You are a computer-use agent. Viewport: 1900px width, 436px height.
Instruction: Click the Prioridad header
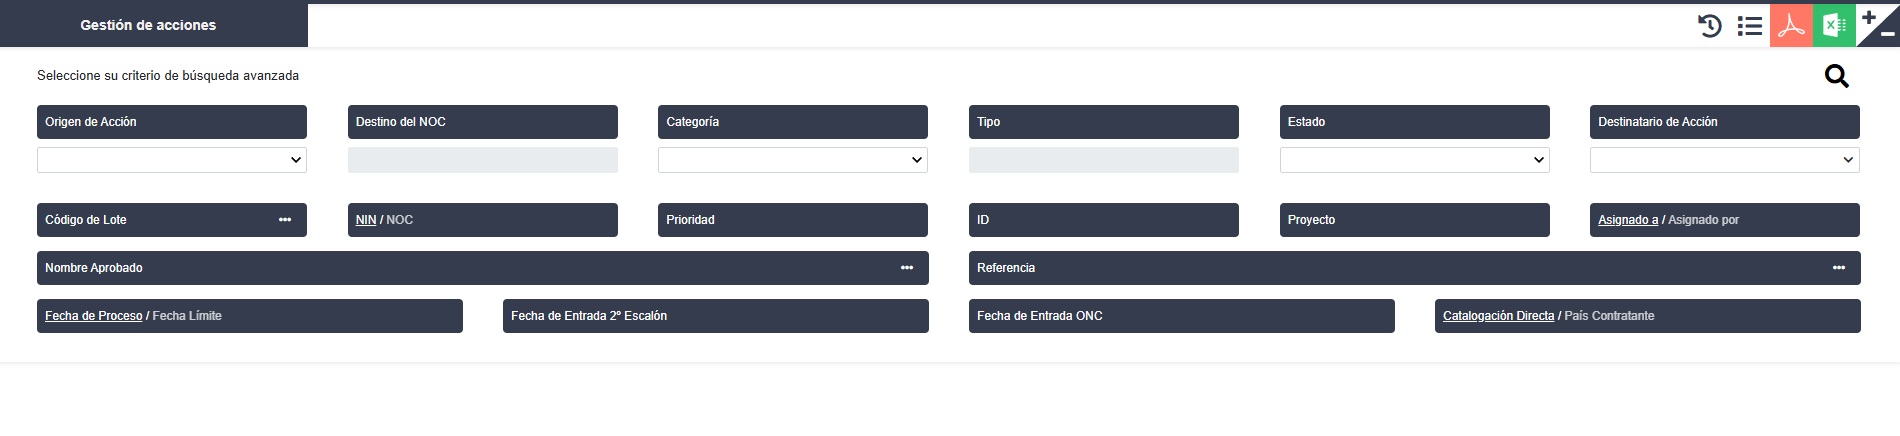793,220
